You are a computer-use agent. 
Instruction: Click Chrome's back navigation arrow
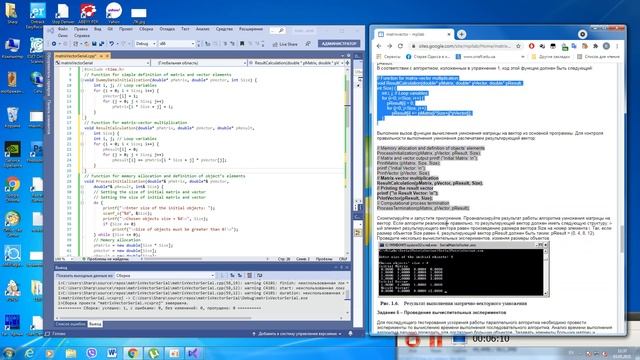(x=379, y=46)
